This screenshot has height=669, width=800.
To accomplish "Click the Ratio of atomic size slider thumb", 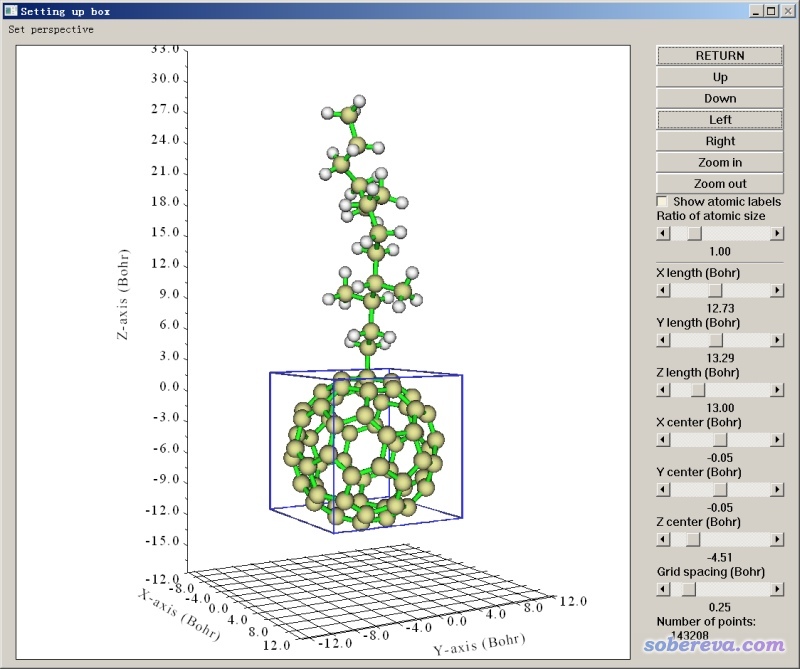I will pos(694,233).
